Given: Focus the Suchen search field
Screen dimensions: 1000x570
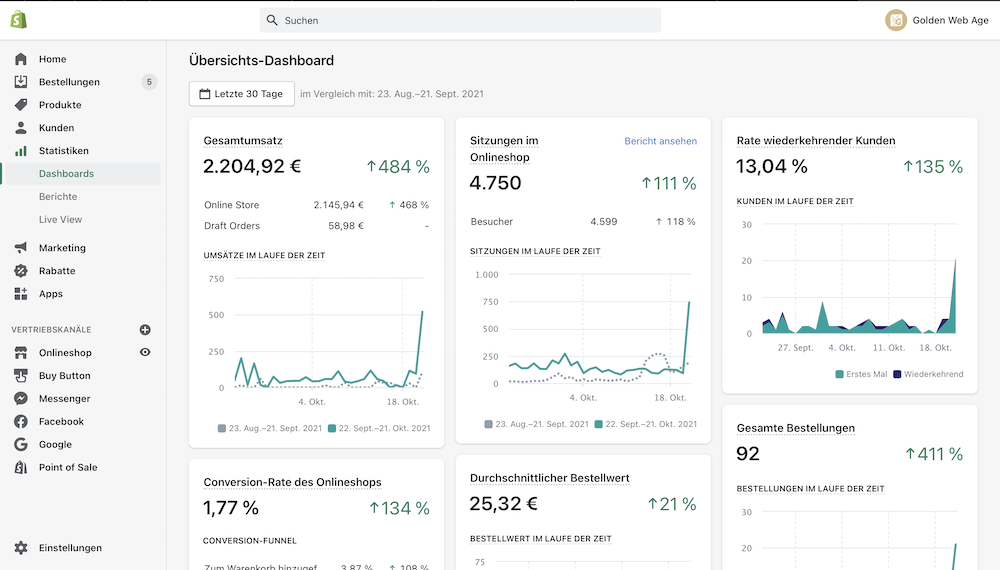Looking at the screenshot, I should [x=460, y=20].
